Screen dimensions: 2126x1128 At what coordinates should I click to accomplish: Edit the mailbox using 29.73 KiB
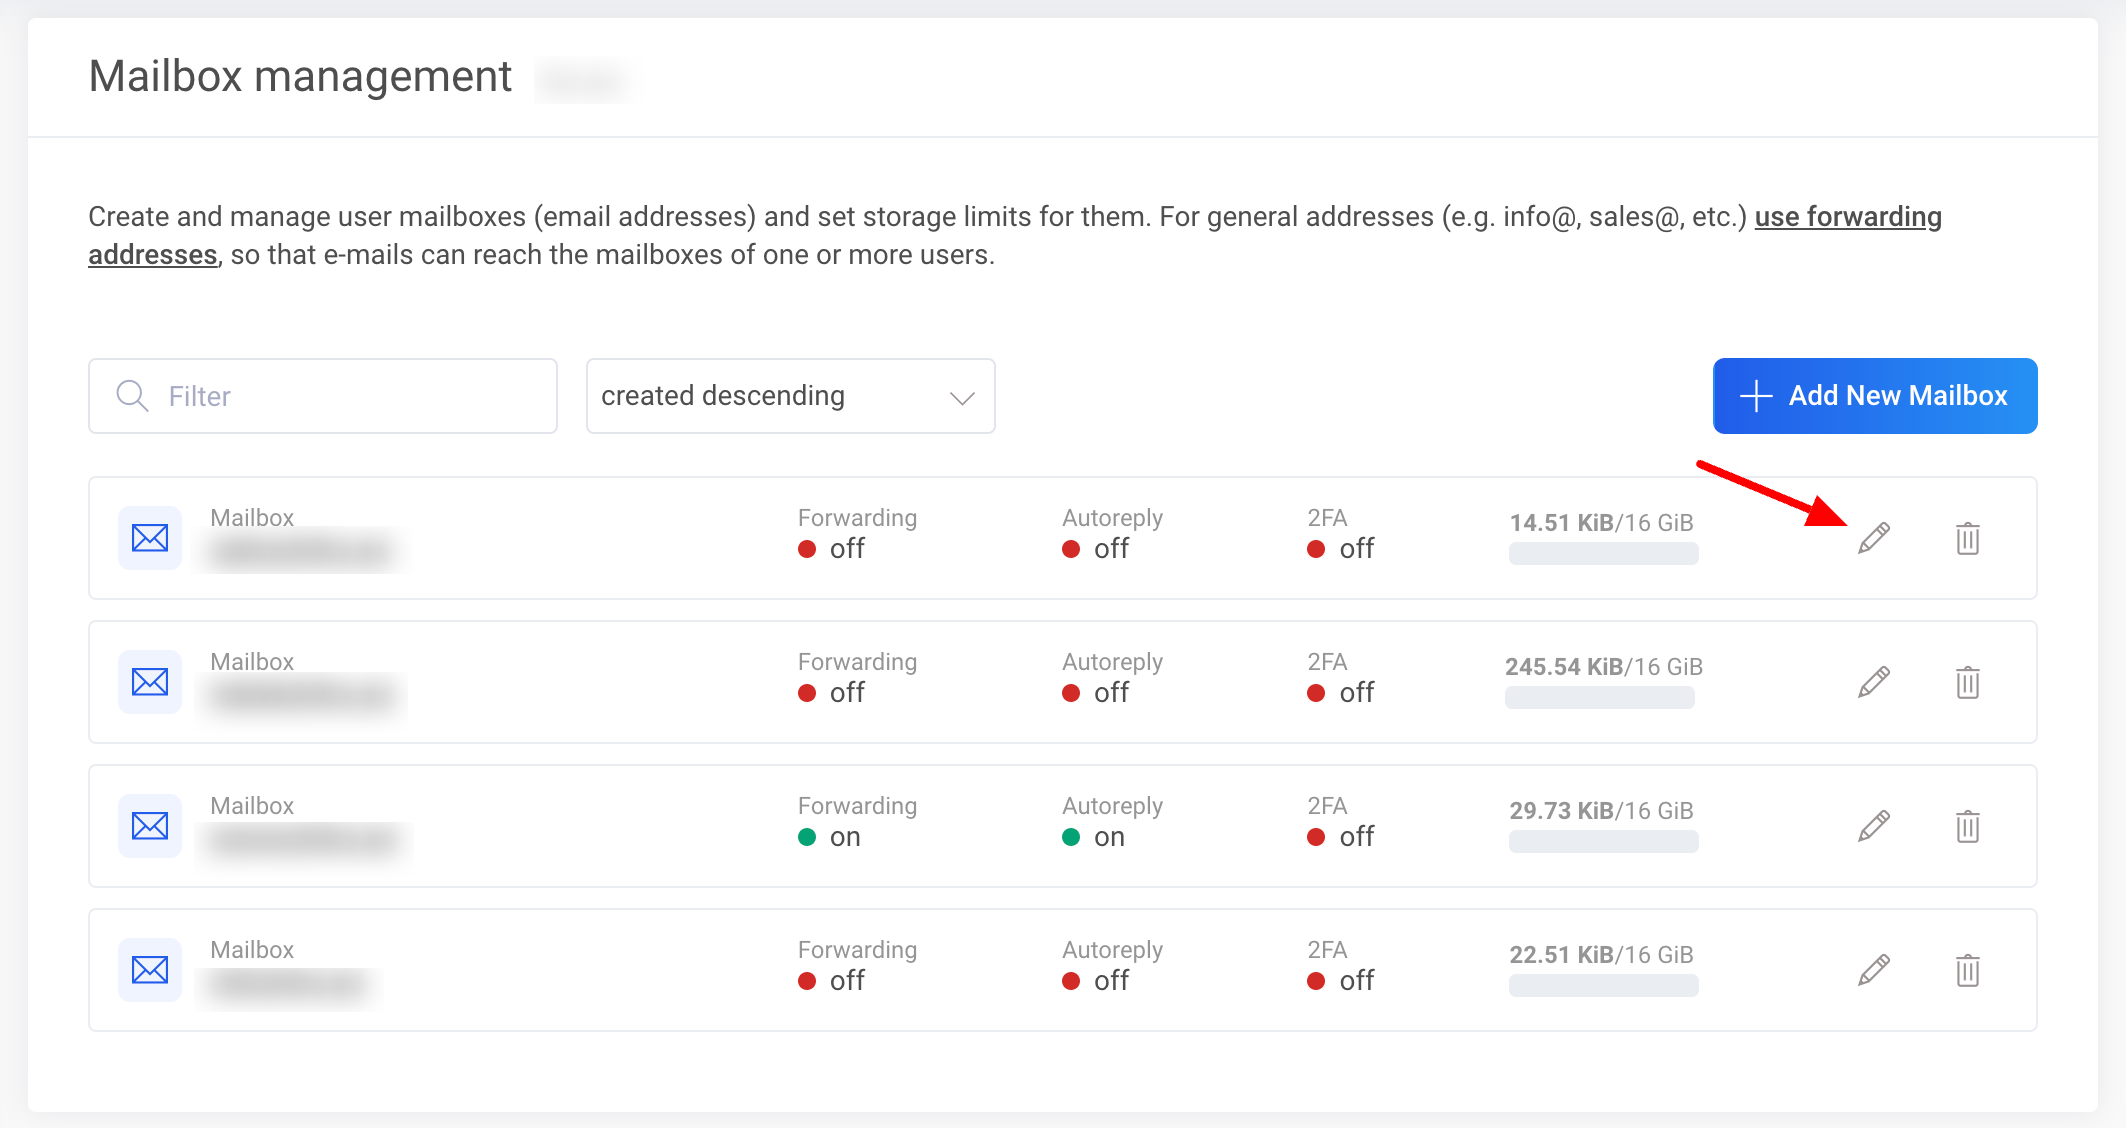[x=1873, y=826]
